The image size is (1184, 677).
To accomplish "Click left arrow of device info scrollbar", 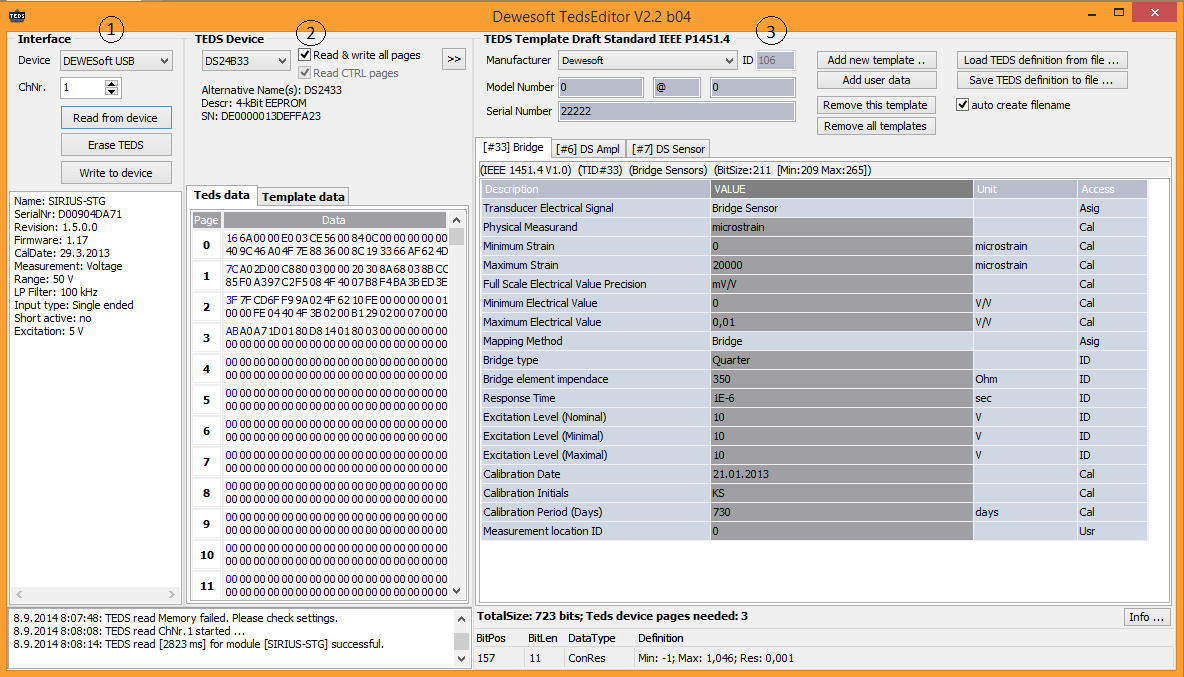I will pyautogui.click(x=19, y=595).
